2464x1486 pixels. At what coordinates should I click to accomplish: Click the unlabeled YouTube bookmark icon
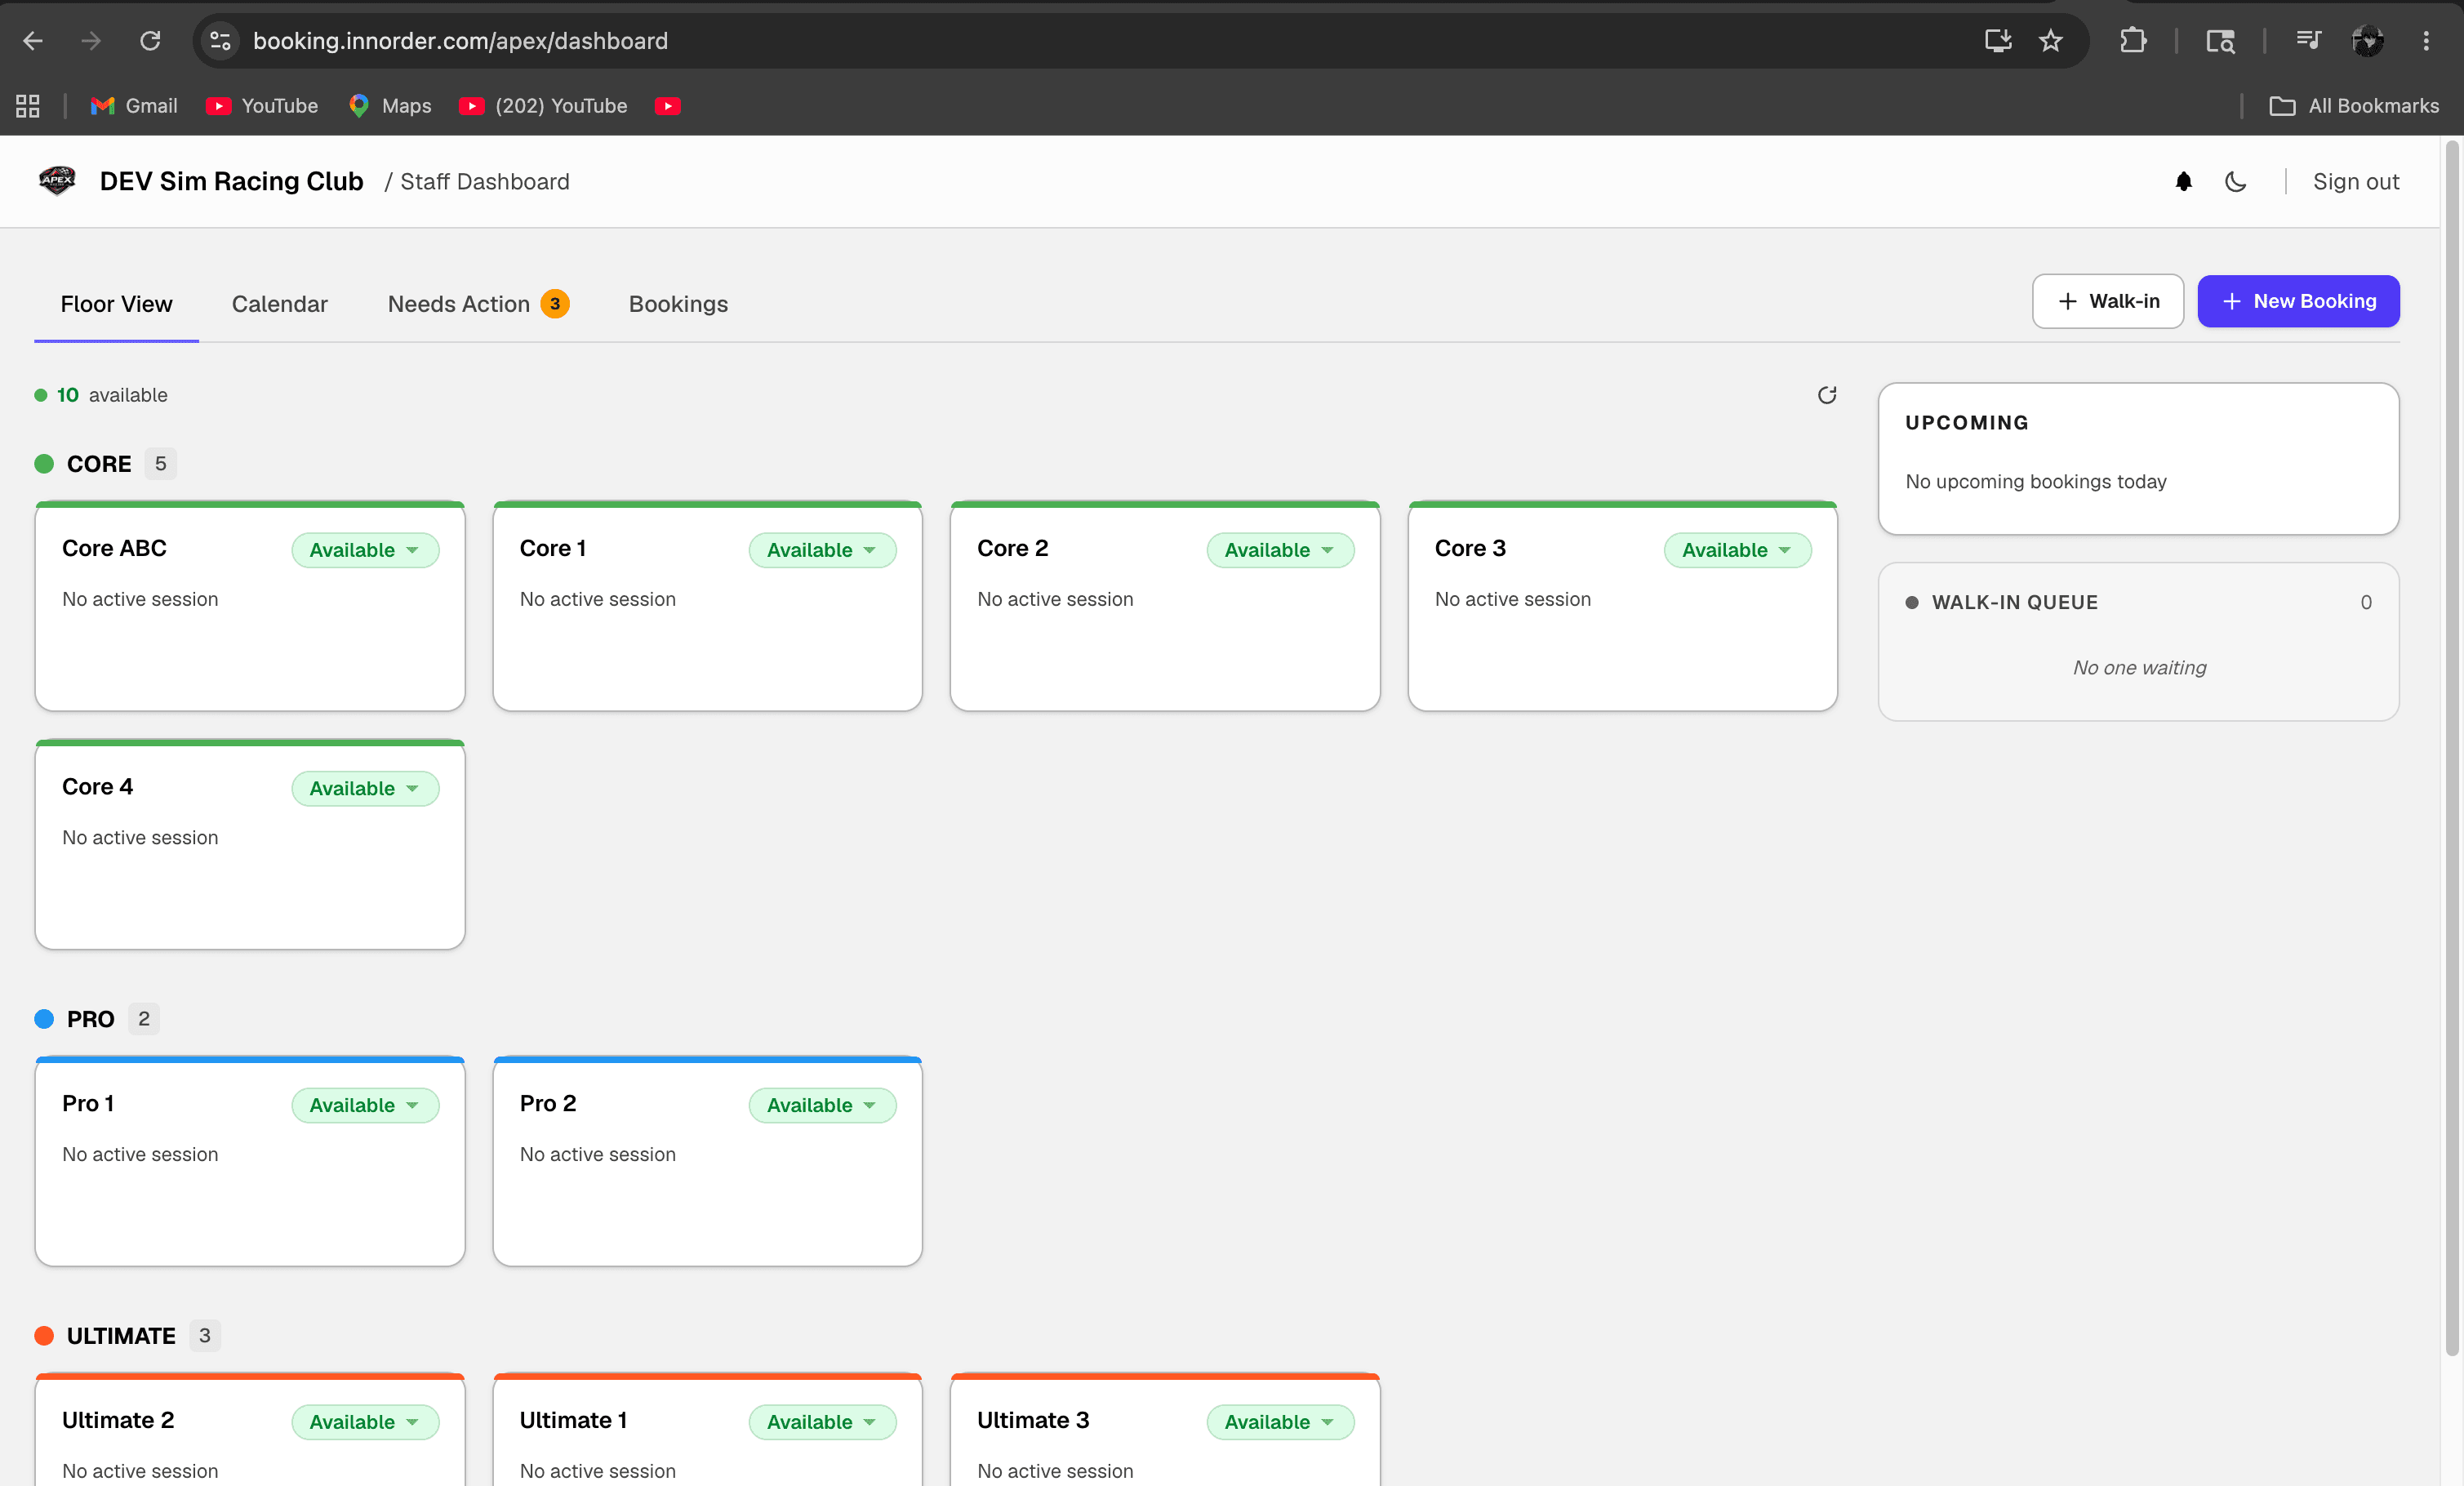point(668,106)
